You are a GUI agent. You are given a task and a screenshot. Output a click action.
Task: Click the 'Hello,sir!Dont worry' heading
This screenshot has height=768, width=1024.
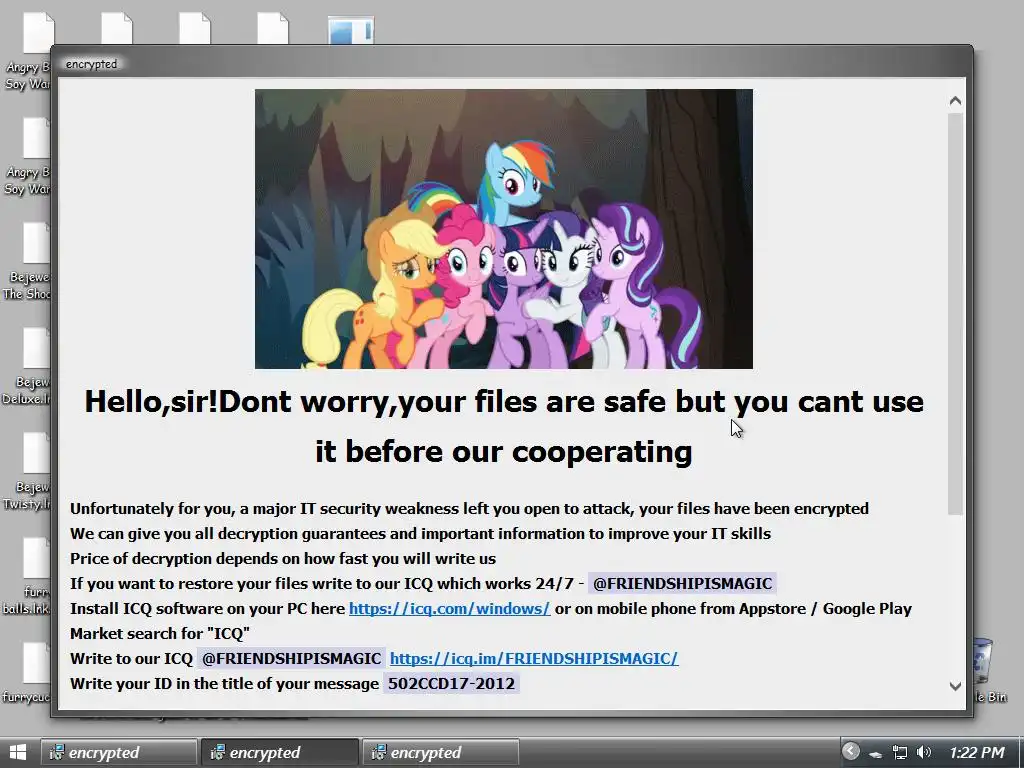point(504,426)
